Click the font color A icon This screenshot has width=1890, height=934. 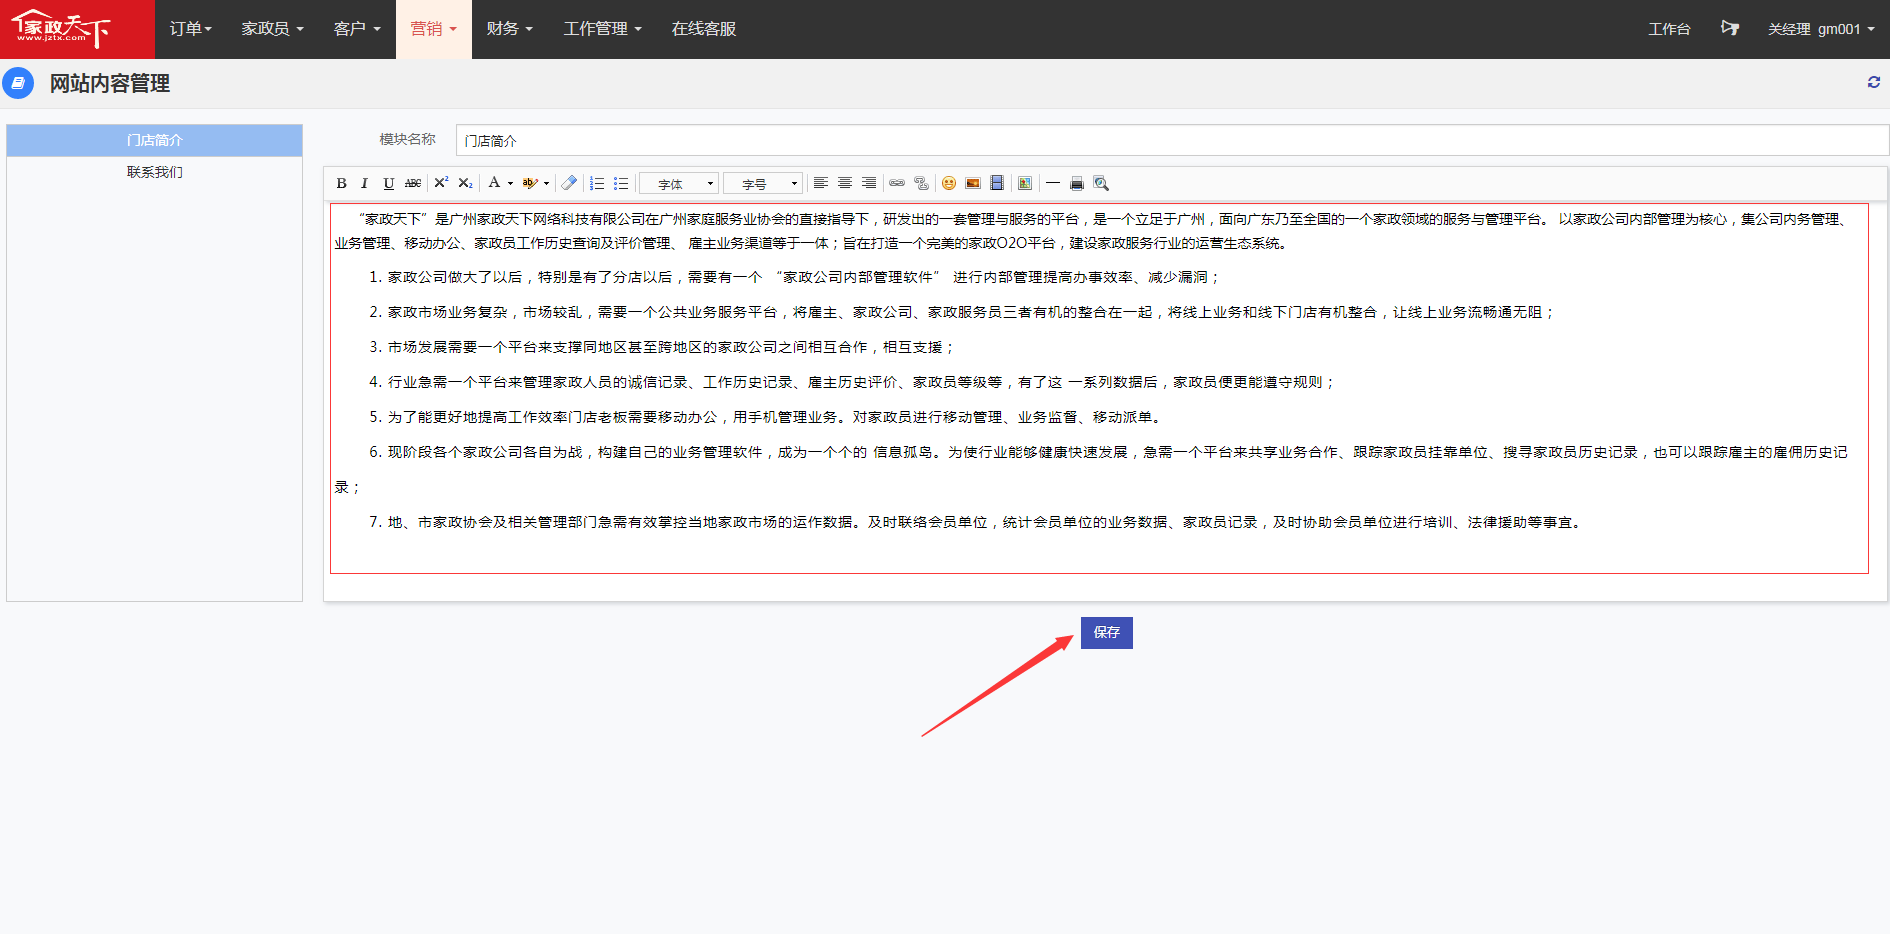[x=494, y=183]
